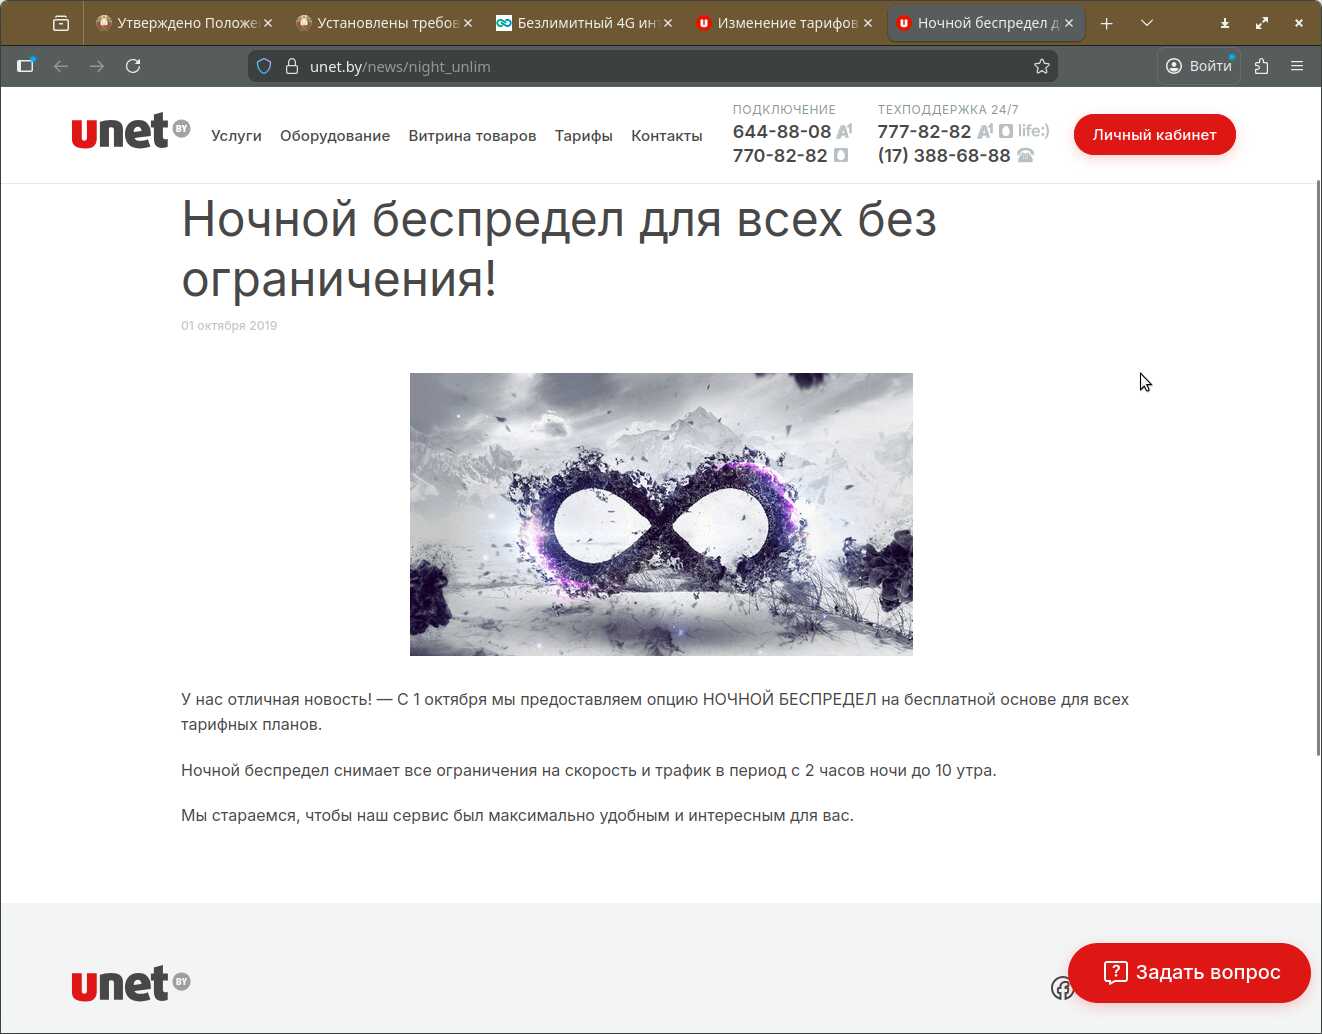
Task: Click the date '01 октября 2019'
Action: [229, 325]
